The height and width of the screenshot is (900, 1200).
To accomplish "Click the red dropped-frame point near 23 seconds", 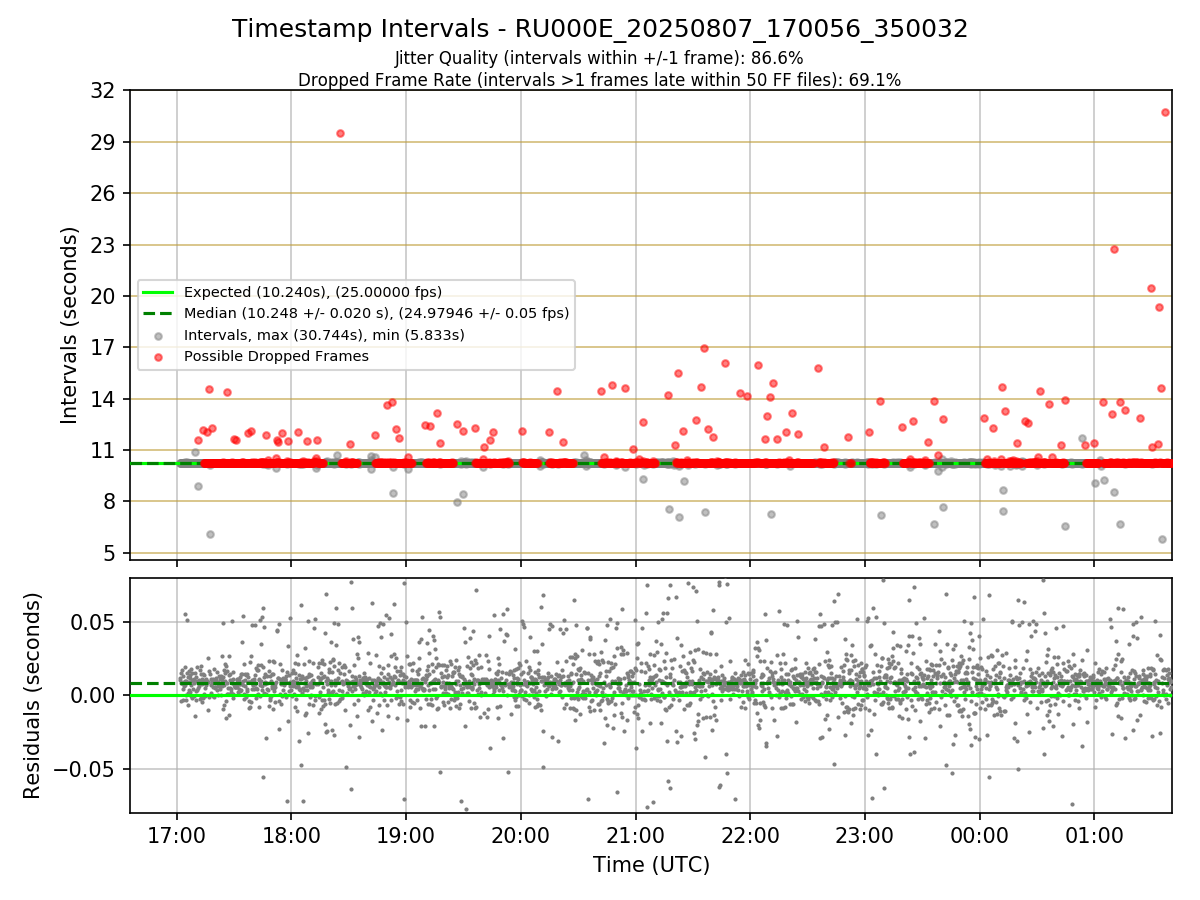I will click(1114, 249).
